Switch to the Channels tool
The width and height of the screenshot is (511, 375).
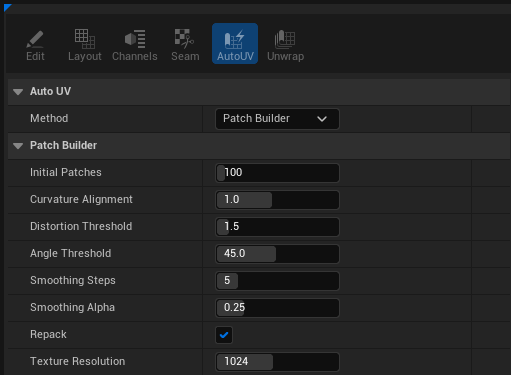(x=135, y=44)
